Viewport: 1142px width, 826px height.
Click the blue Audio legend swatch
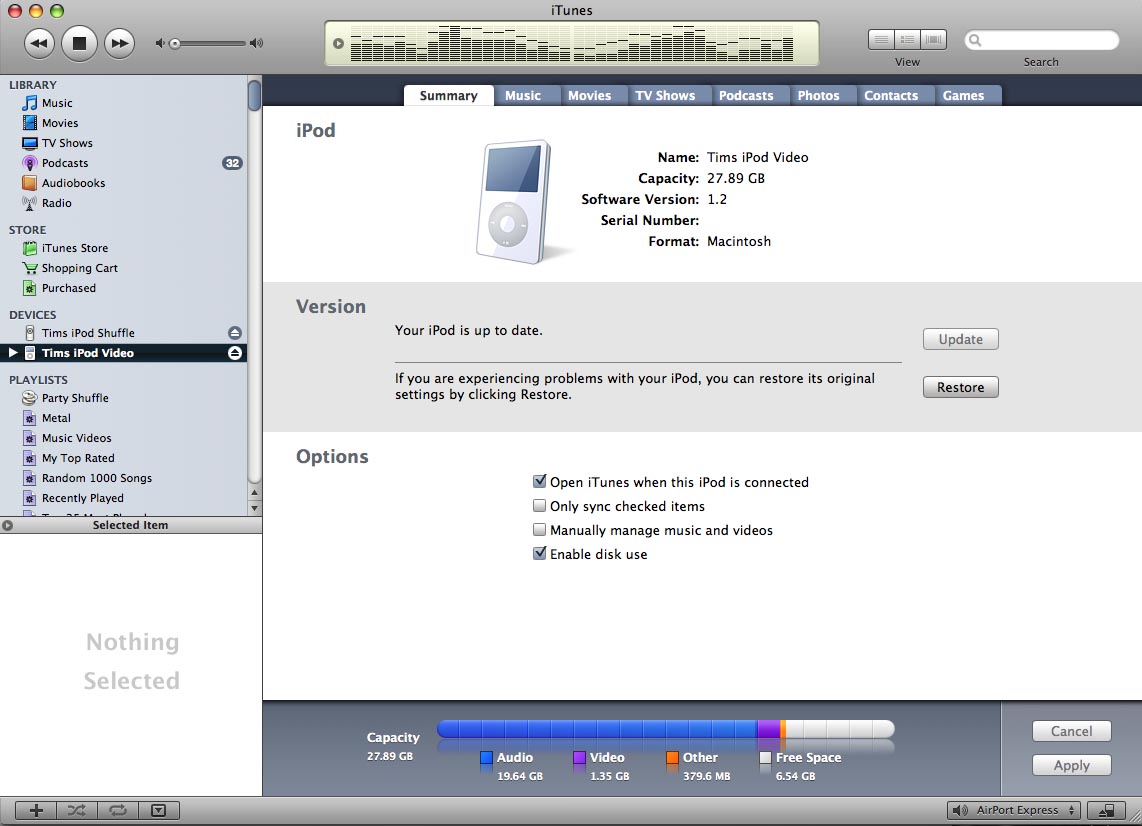pos(487,758)
